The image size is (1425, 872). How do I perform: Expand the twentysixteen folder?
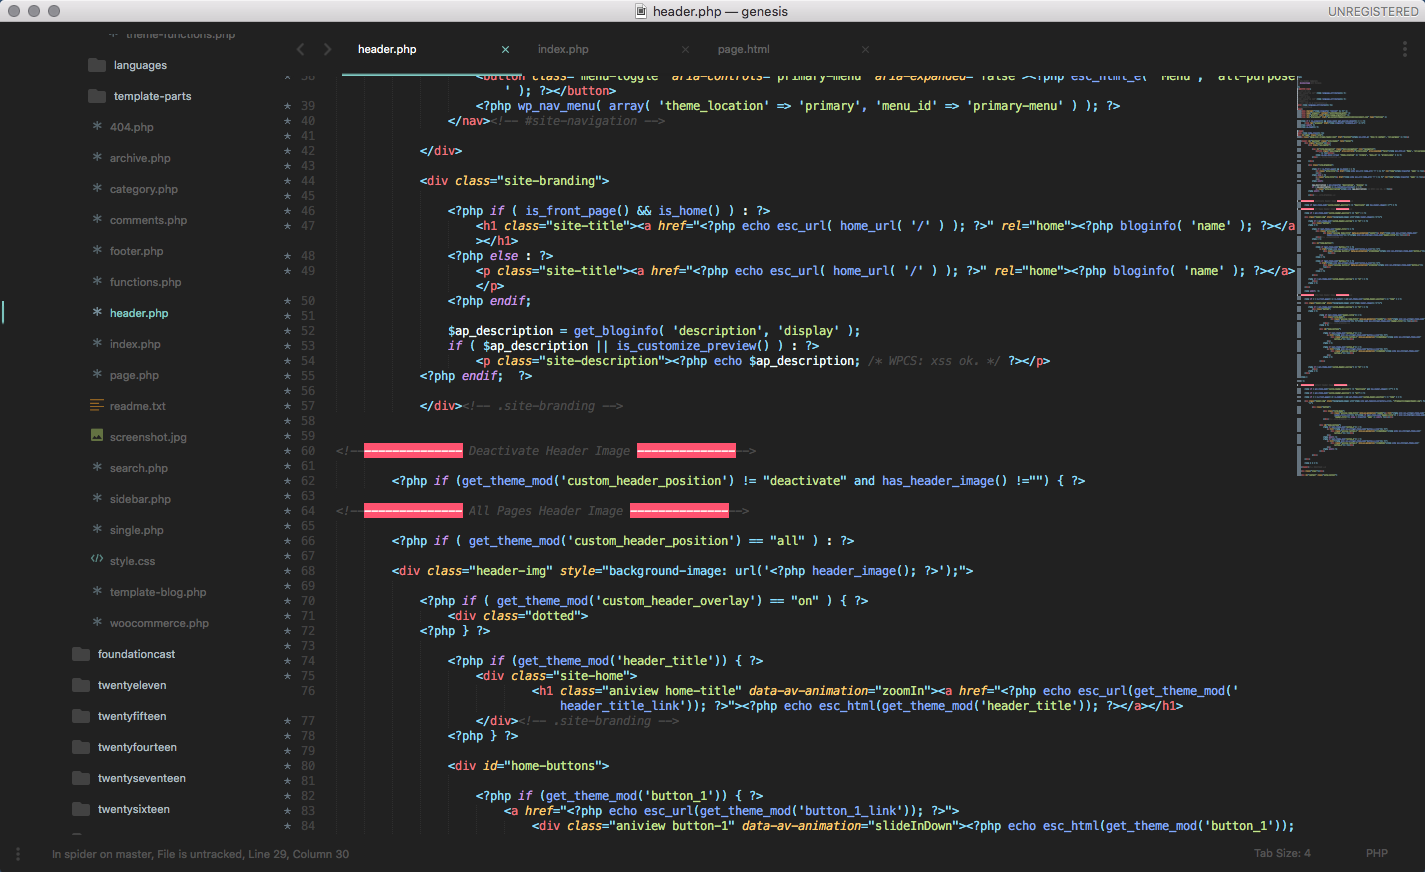click(134, 809)
